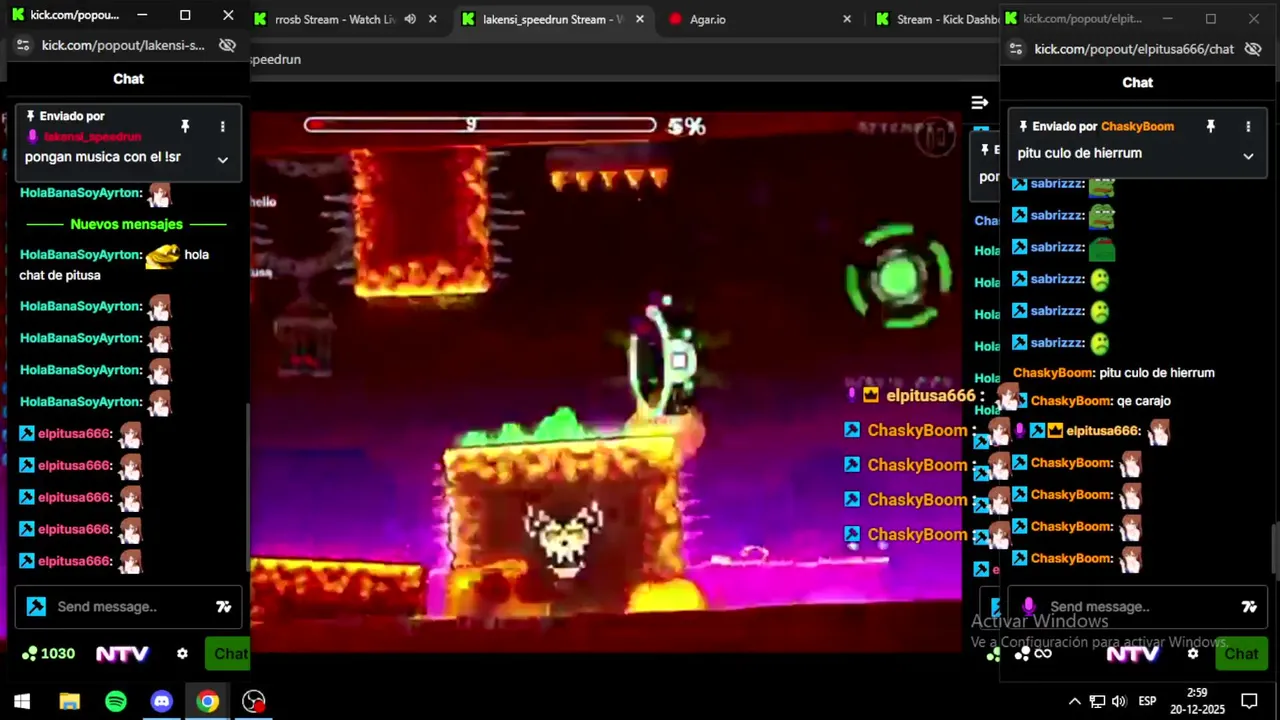
Task: Open File Explorer from the taskbar
Action: click(69, 701)
